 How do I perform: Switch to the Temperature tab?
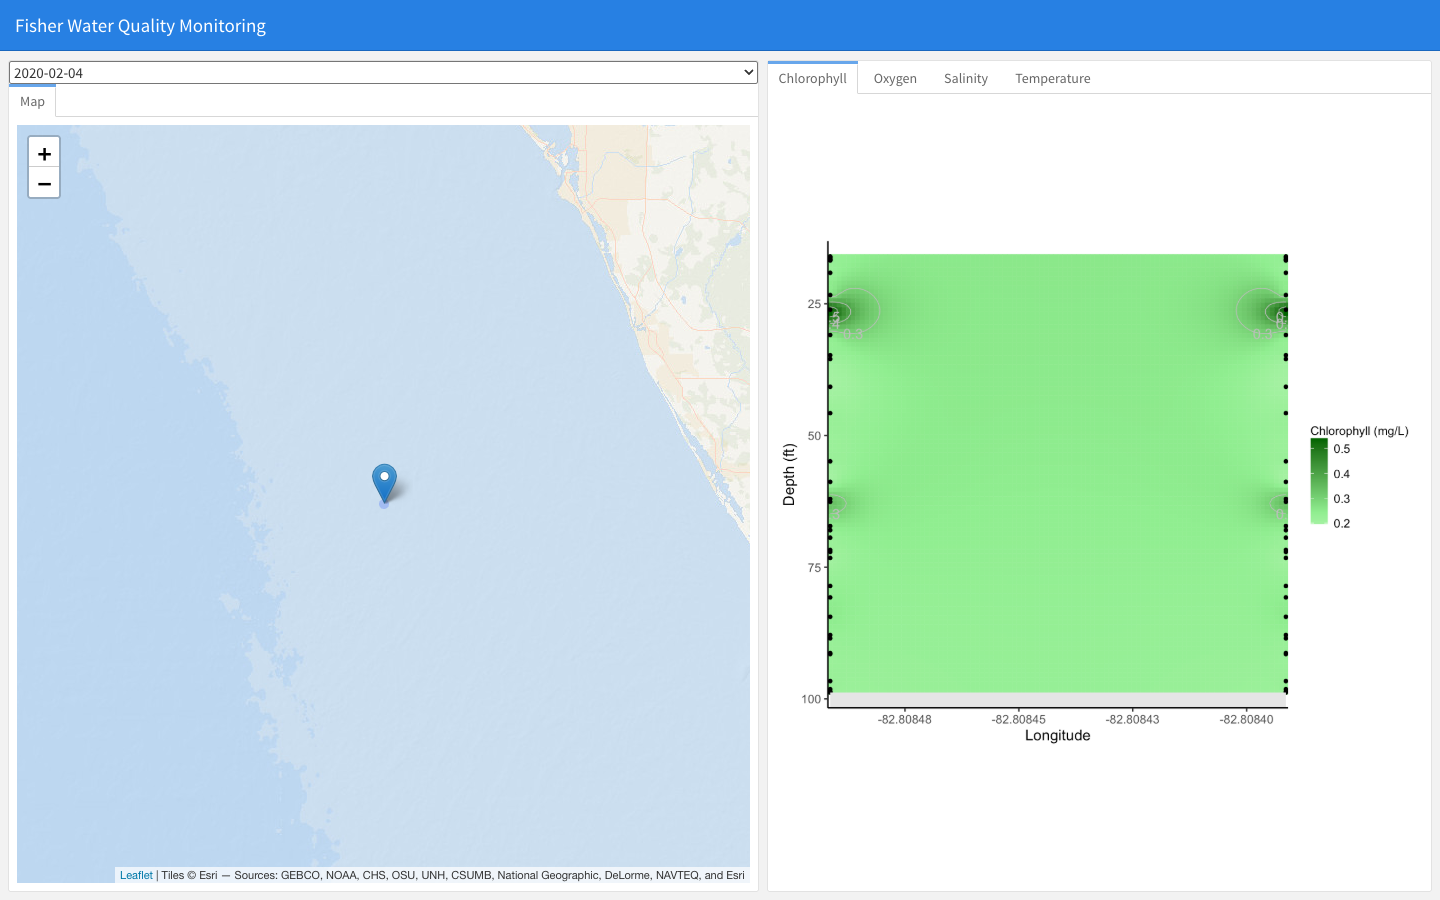[1053, 78]
